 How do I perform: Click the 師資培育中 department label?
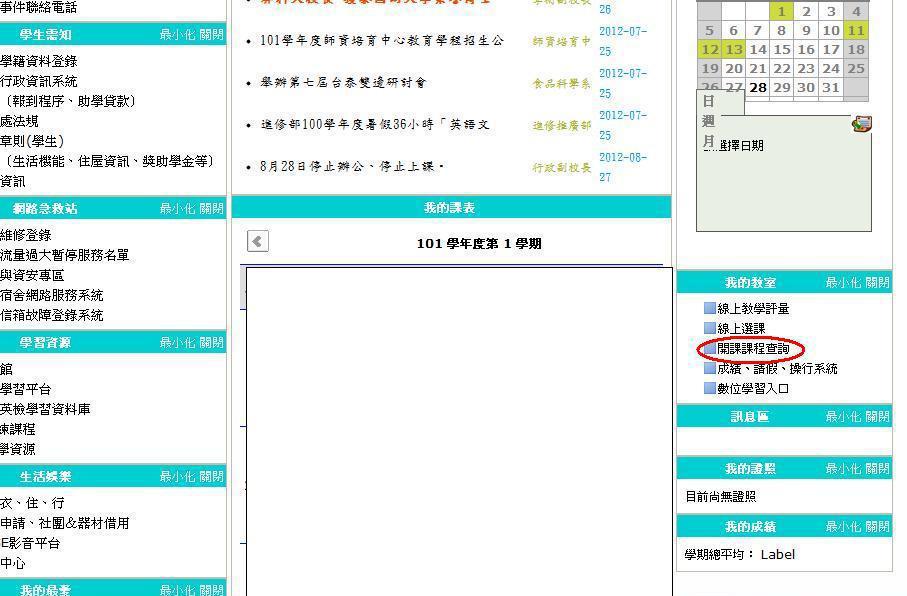(562, 41)
